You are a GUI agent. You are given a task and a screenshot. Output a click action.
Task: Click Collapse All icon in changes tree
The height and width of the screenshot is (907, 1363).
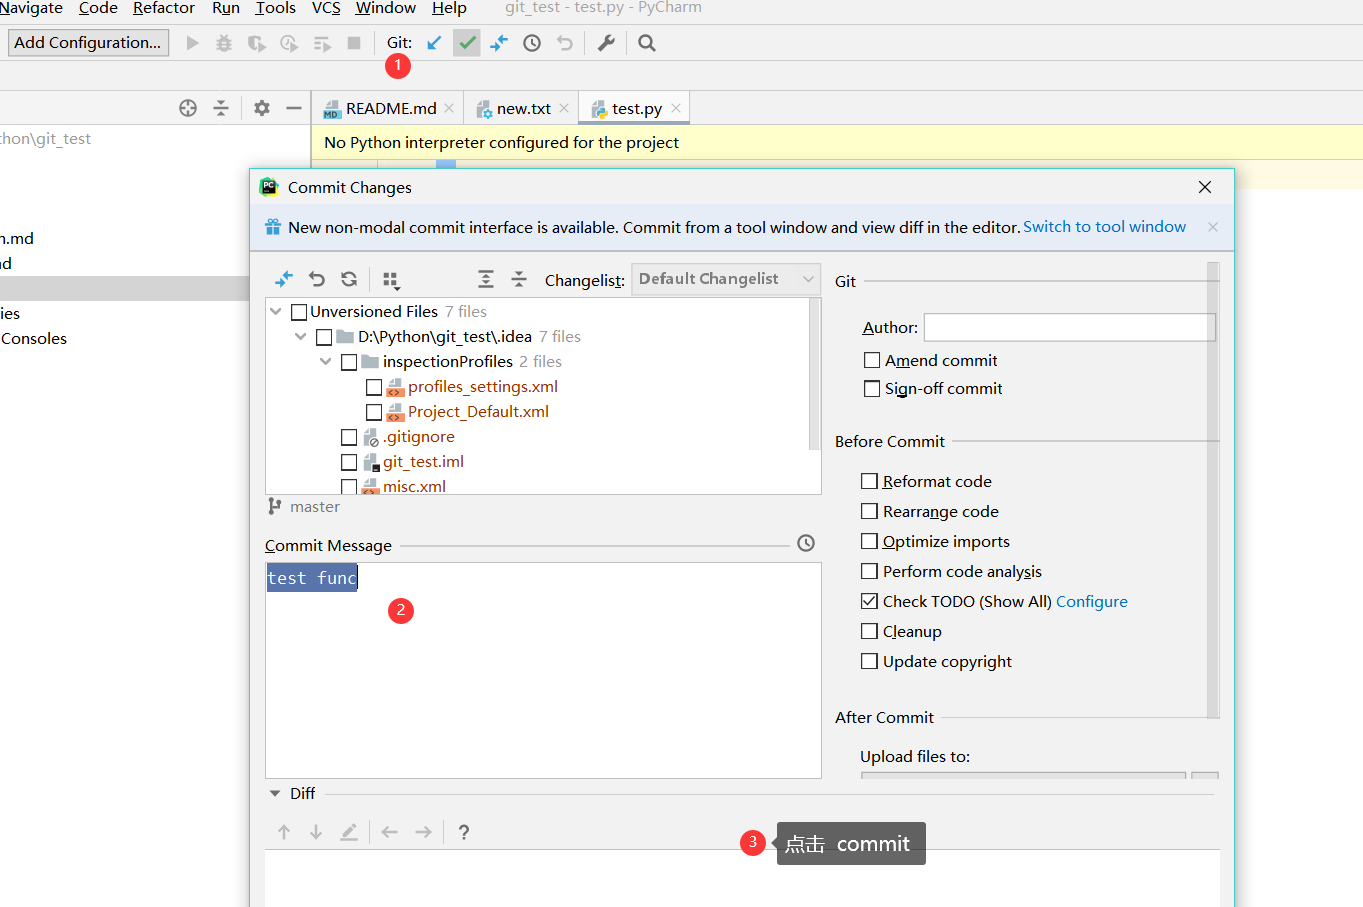coord(519,279)
